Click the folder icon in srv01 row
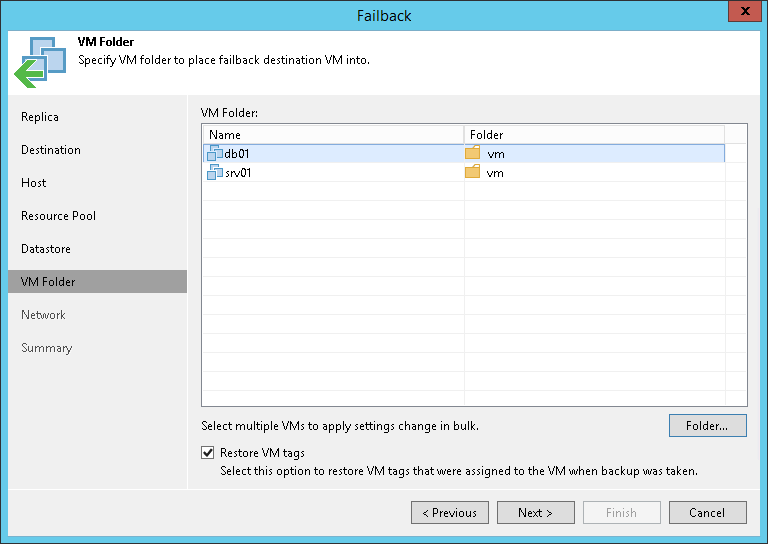Screen dimensions: 768x544 [x=473, y=173]
